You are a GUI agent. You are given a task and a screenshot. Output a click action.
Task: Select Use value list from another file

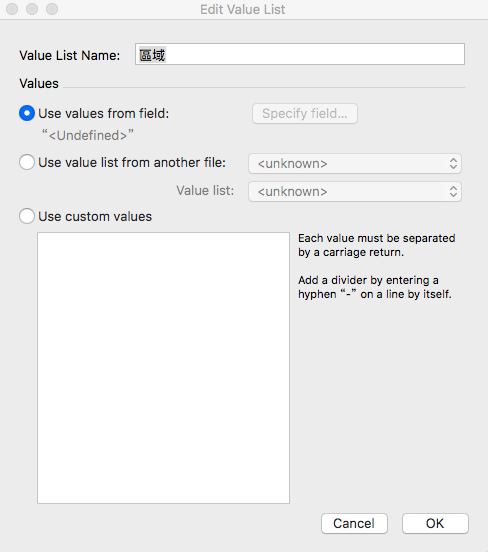click(27, 162)
